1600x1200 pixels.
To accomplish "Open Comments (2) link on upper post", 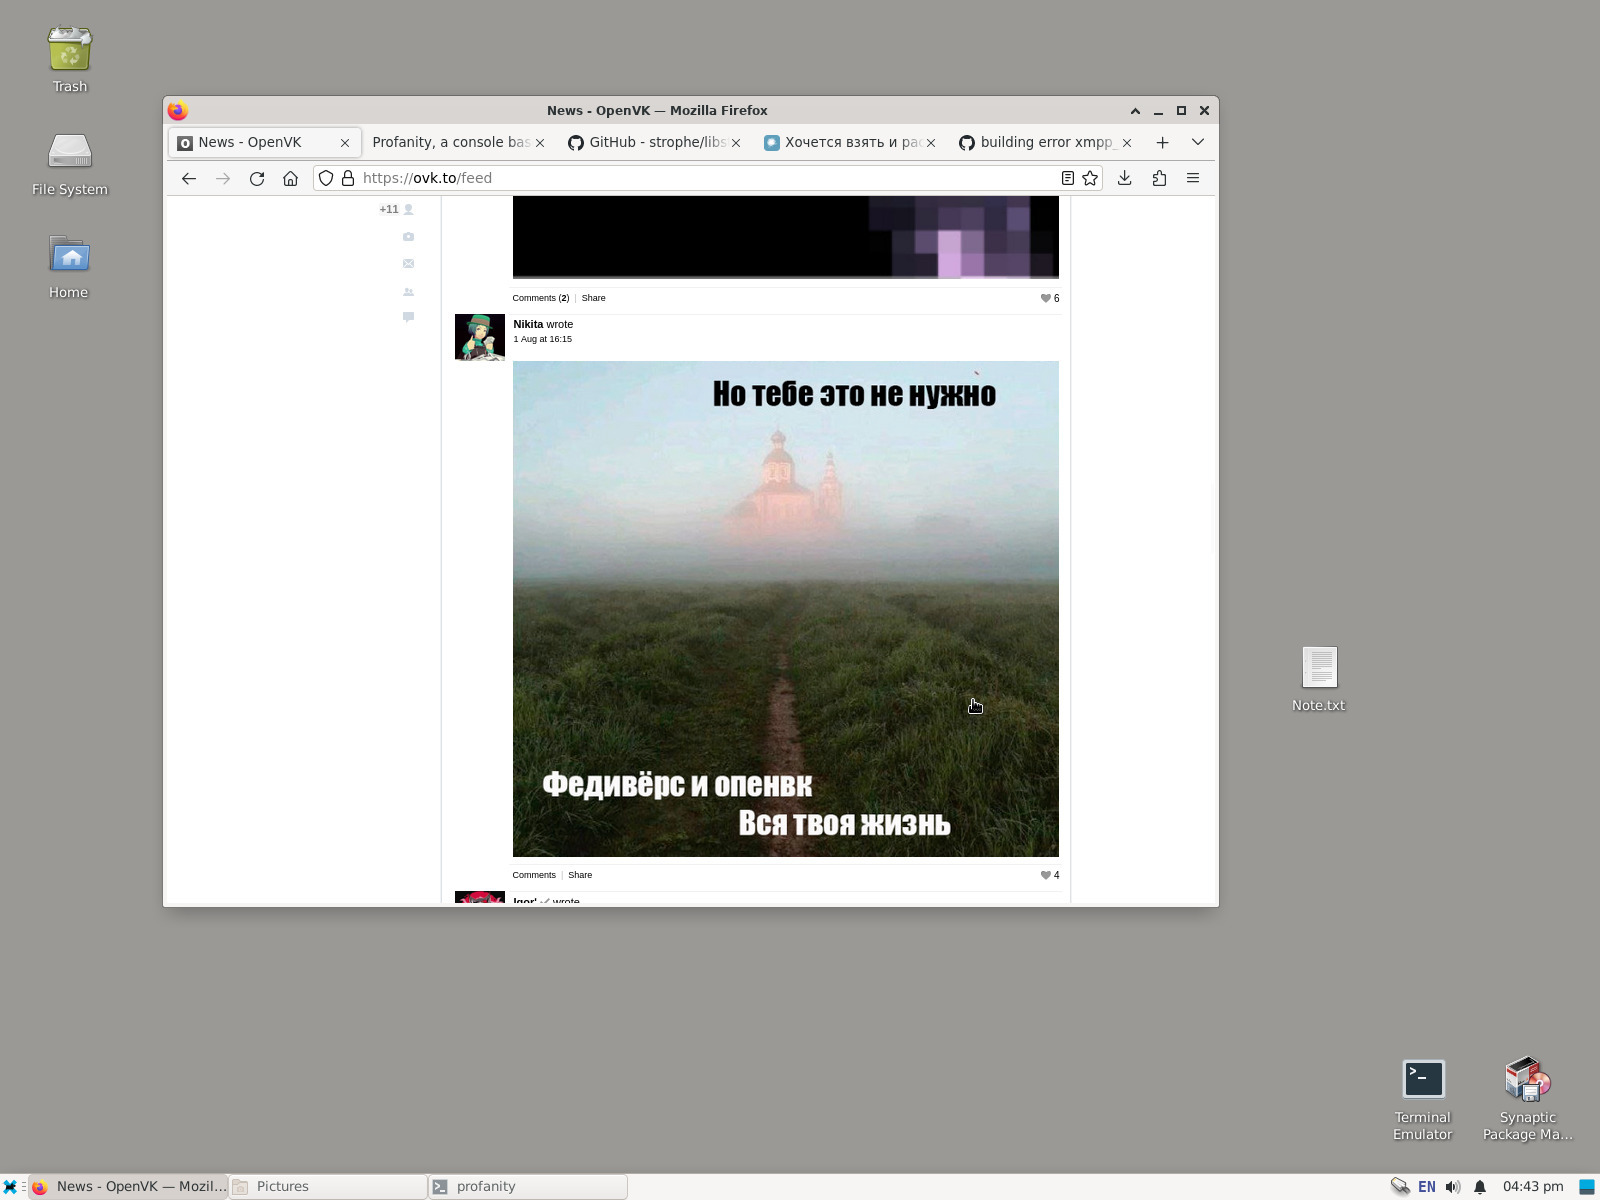I will (540, 298).
